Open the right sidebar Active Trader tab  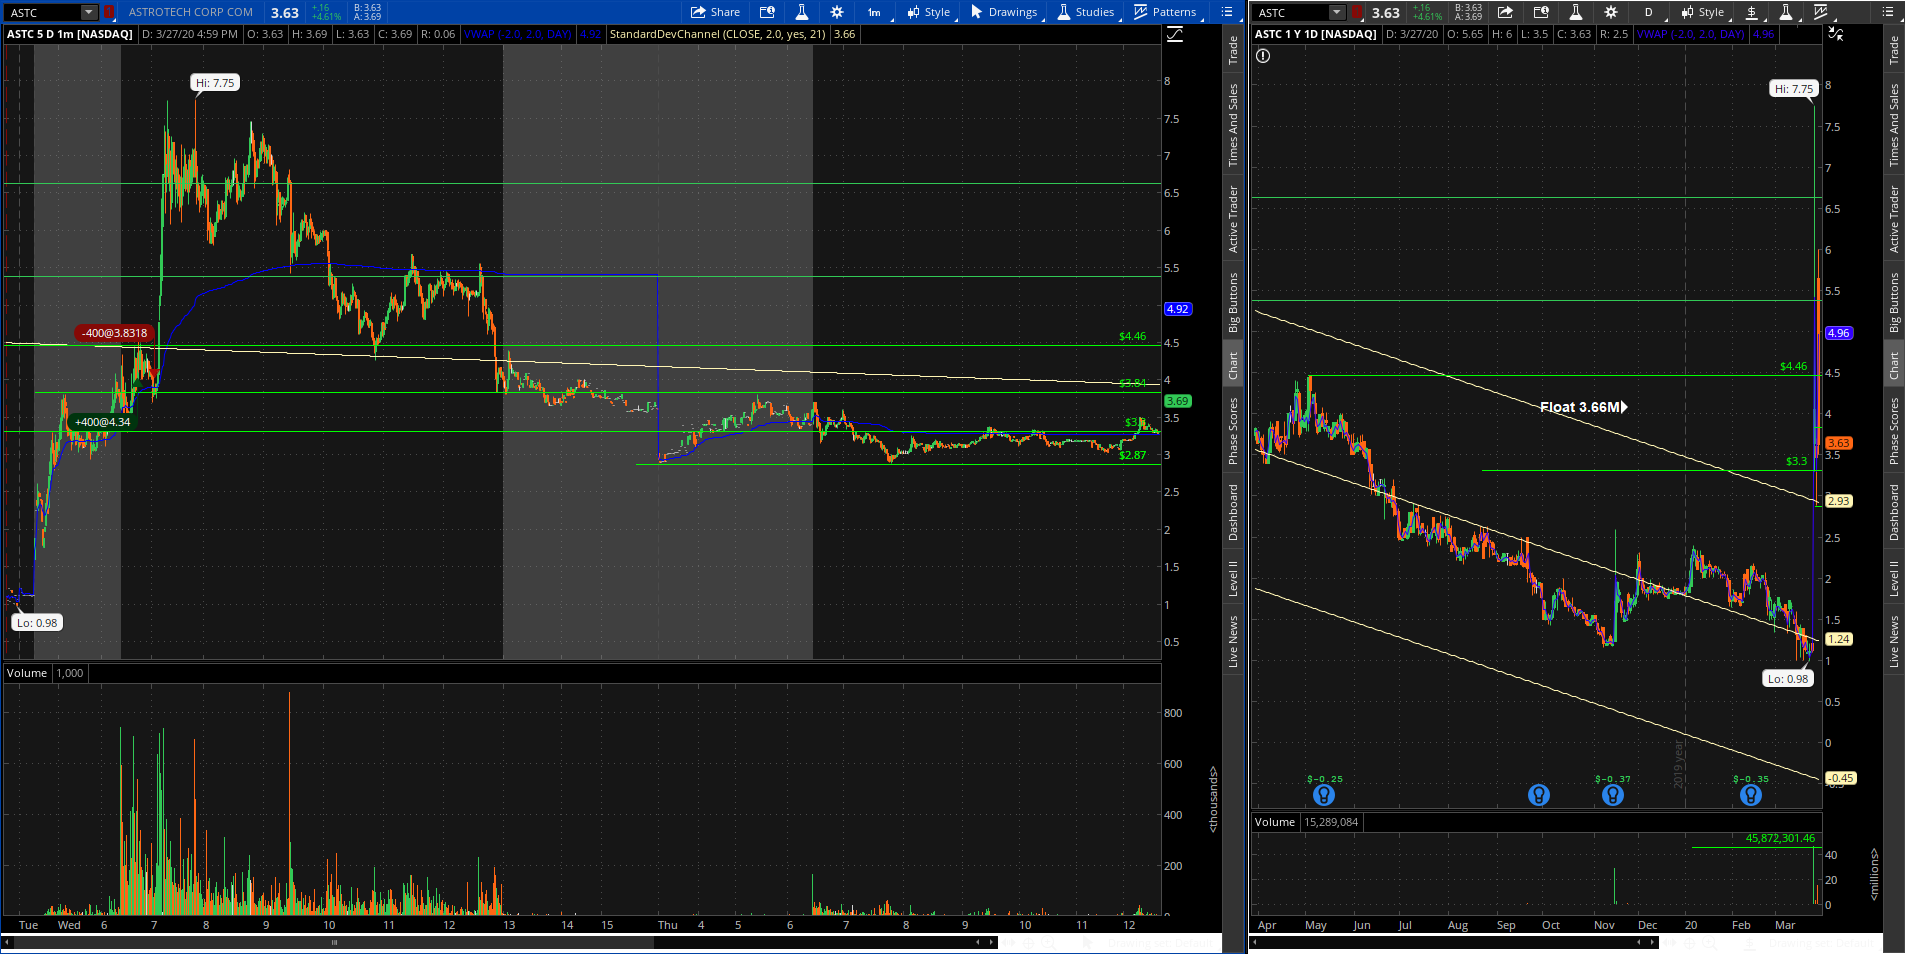coord(1894,219)
